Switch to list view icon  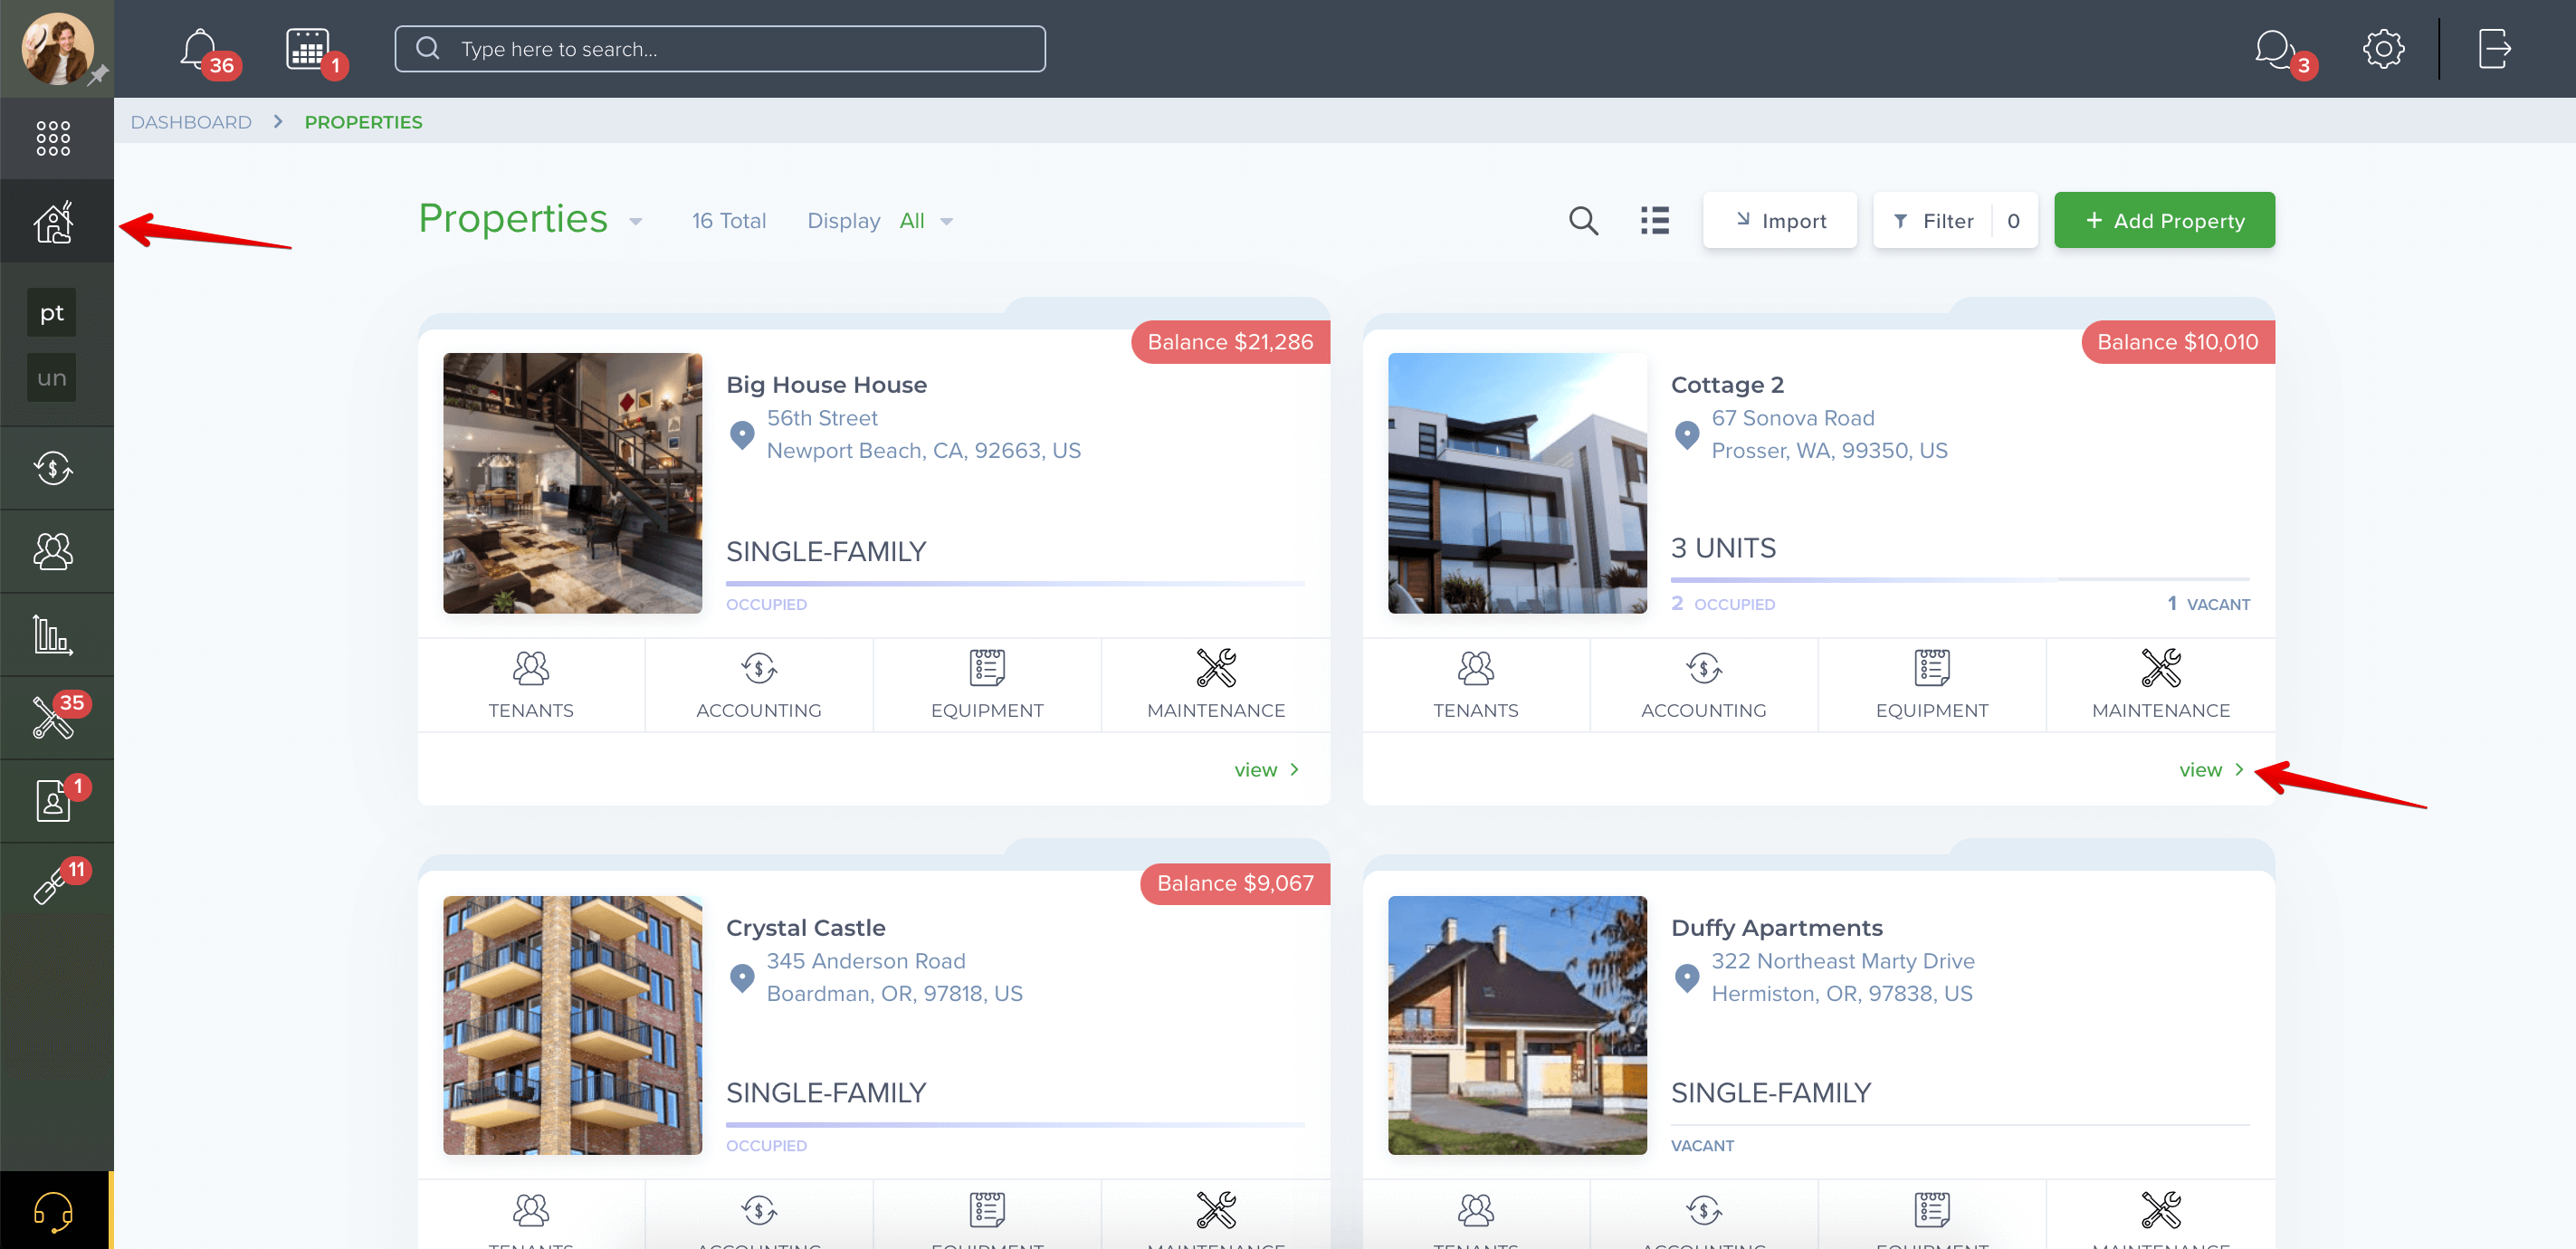coord(1655,220)
